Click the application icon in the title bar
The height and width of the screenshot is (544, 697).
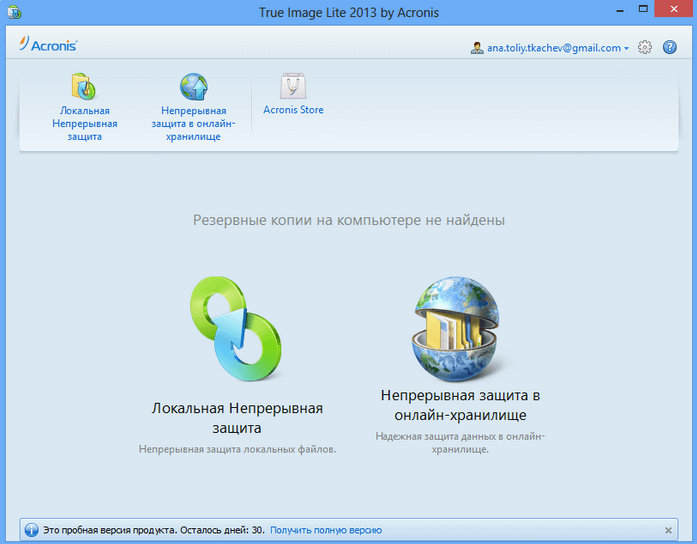[x=14, y=12]
